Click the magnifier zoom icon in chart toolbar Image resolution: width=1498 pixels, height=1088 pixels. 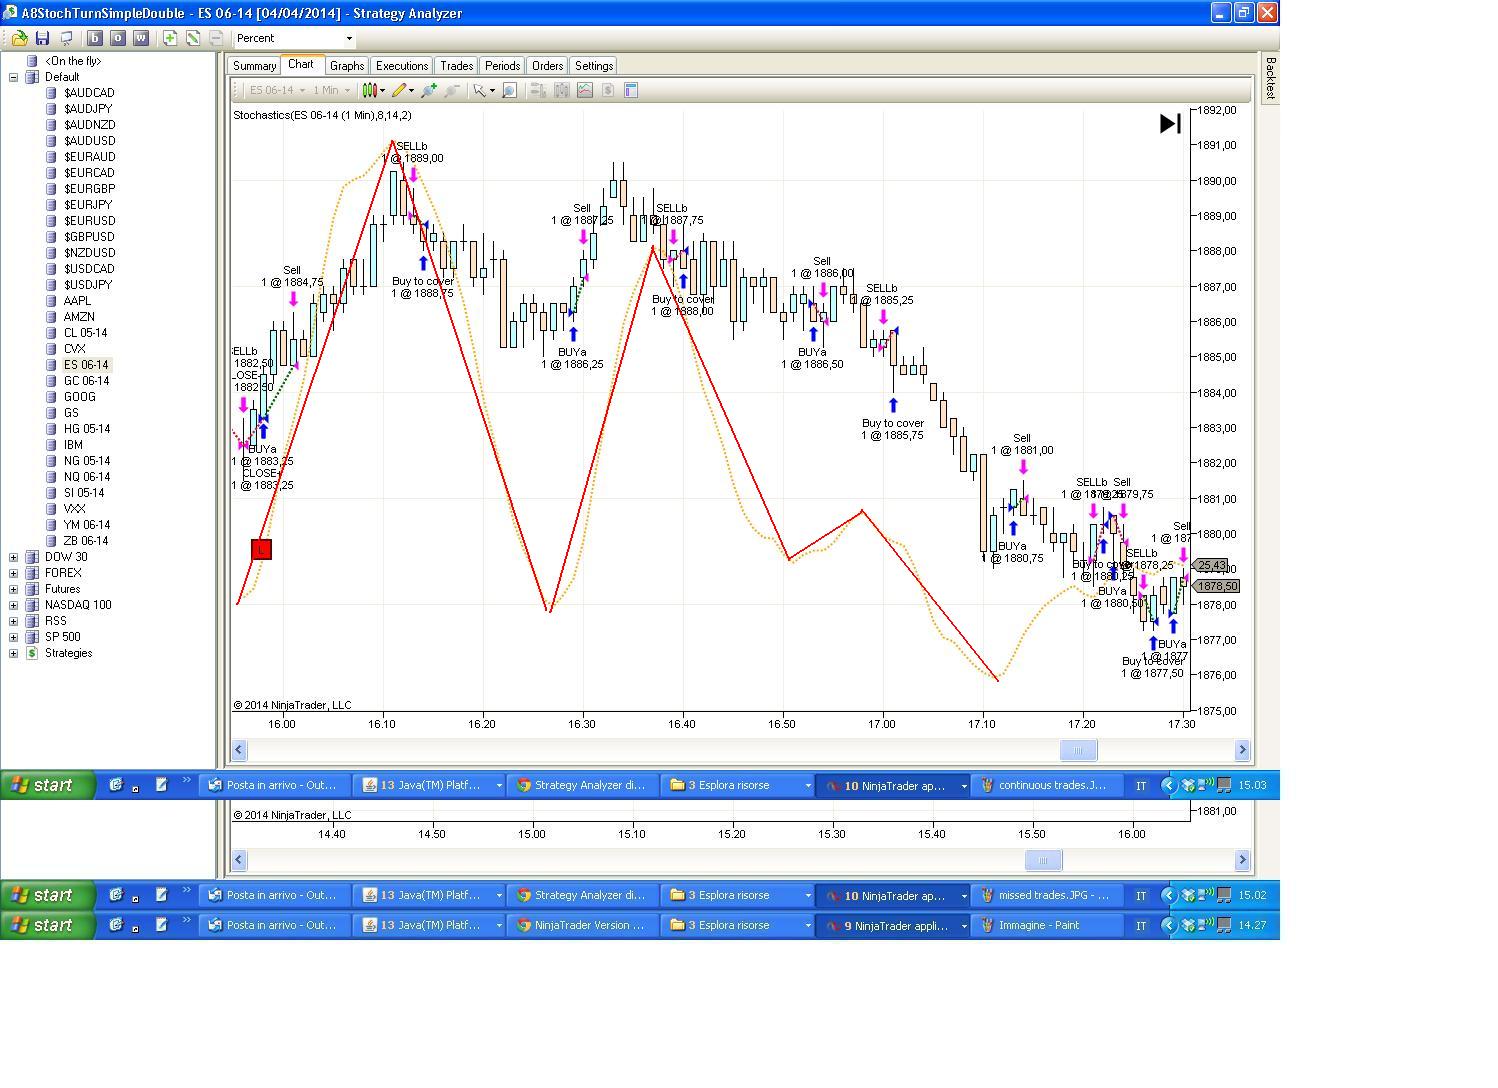509,90
